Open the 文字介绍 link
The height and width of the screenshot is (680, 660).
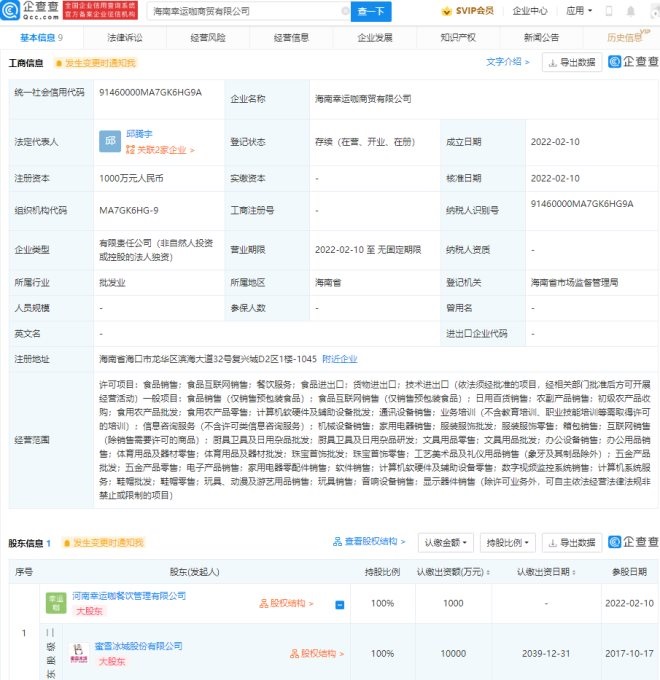(x=508, y=62)
